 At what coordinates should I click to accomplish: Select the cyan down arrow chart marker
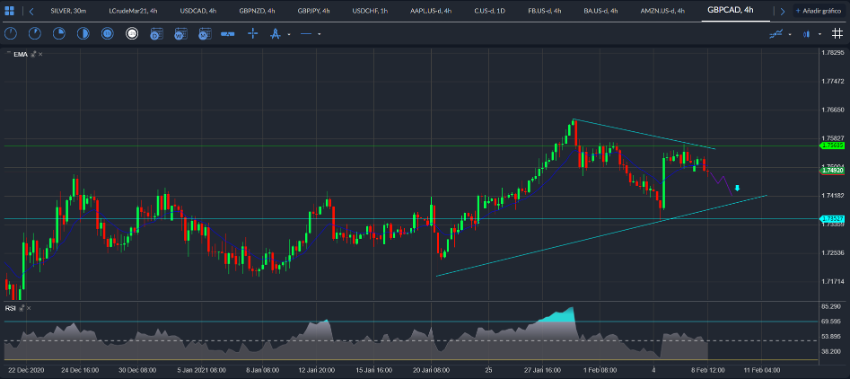(x=737, y=189)
